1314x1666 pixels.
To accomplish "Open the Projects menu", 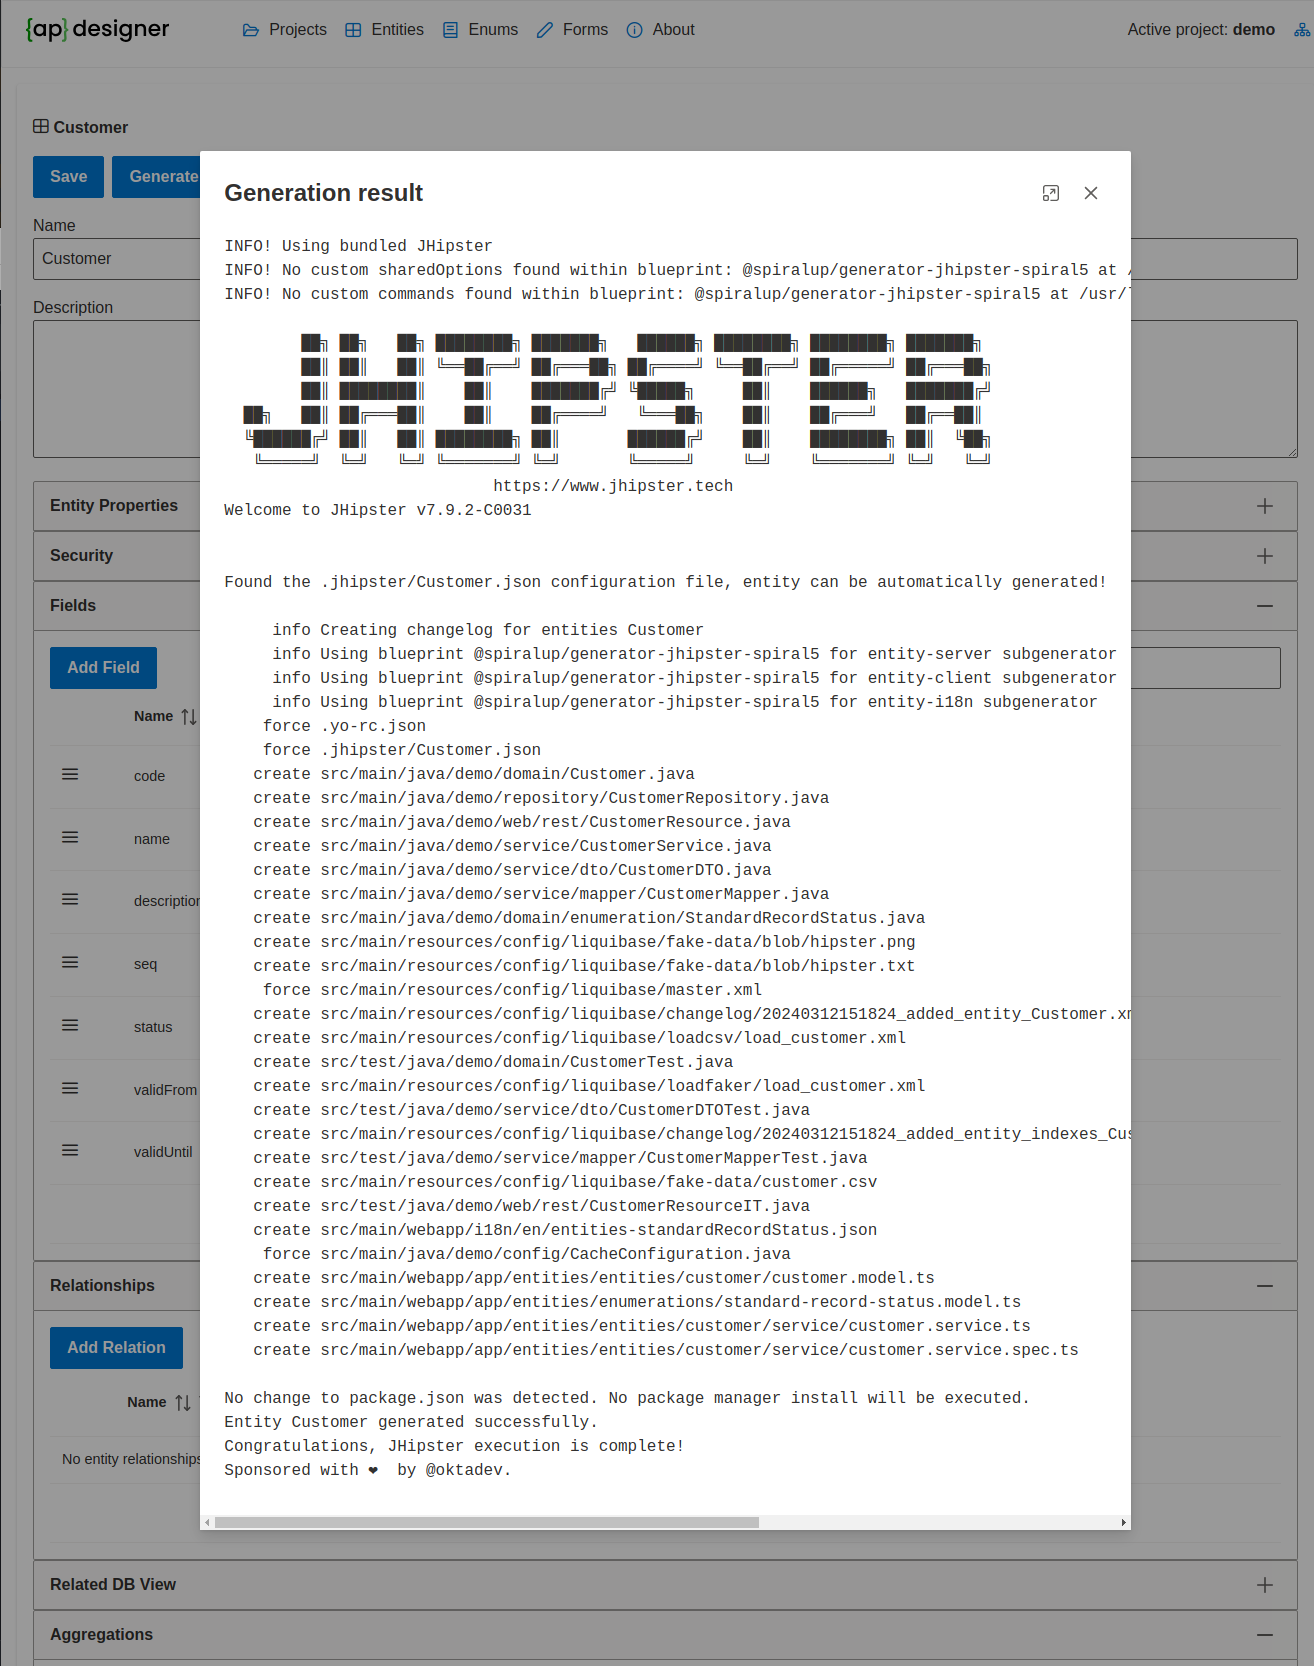I will pyautogui.click(x=285, y=30).
